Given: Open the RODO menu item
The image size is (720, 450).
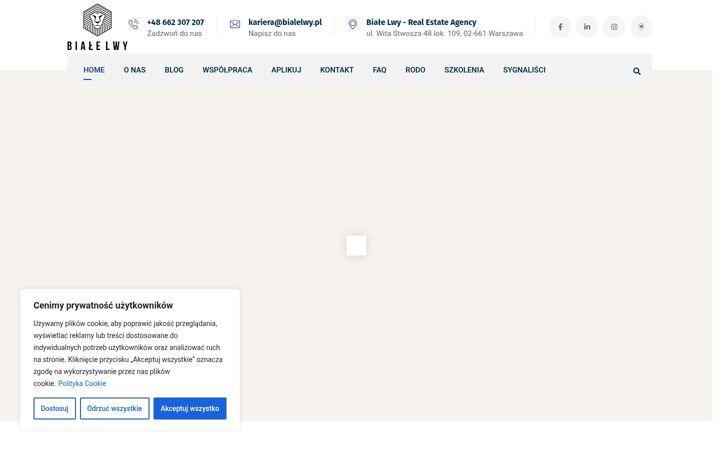Looking at the screenshot, I should click(x=415, y=70).
